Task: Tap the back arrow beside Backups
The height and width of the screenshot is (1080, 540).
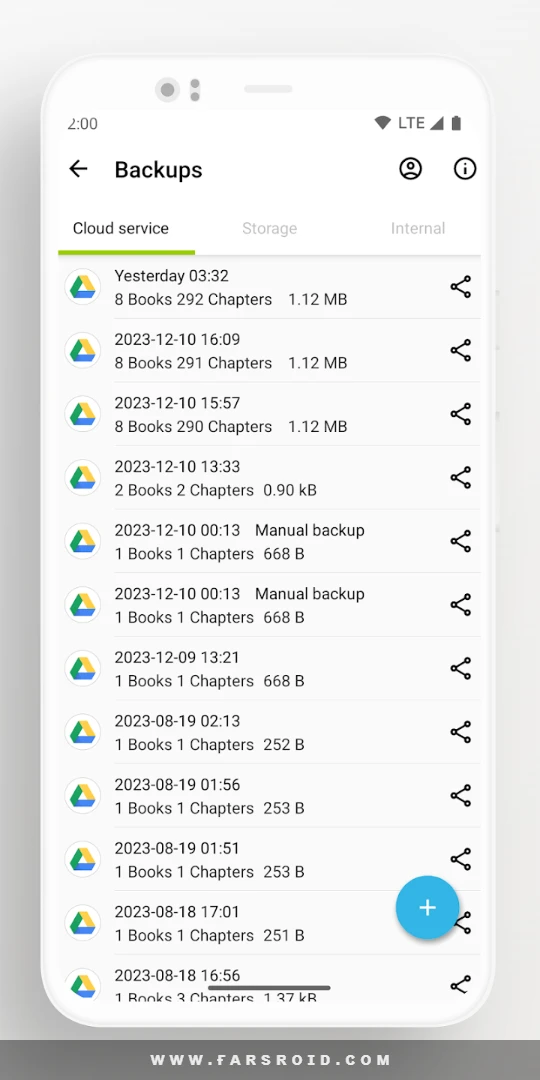Action: point(79,169)
